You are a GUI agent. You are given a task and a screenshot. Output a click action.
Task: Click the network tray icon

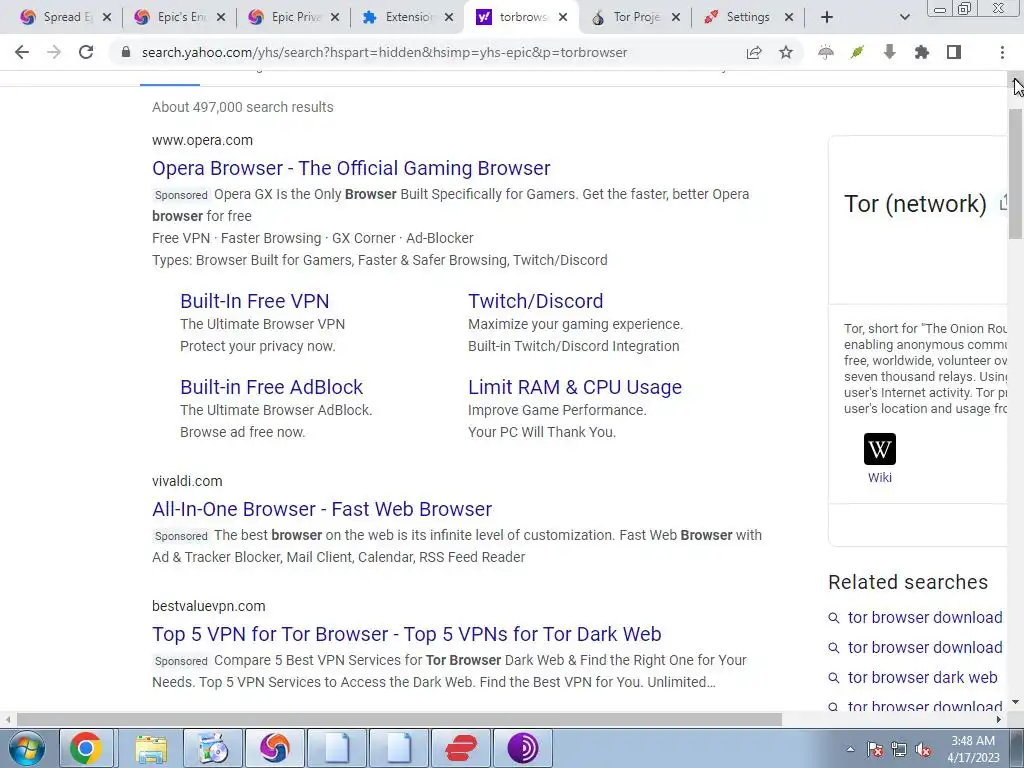899,750
